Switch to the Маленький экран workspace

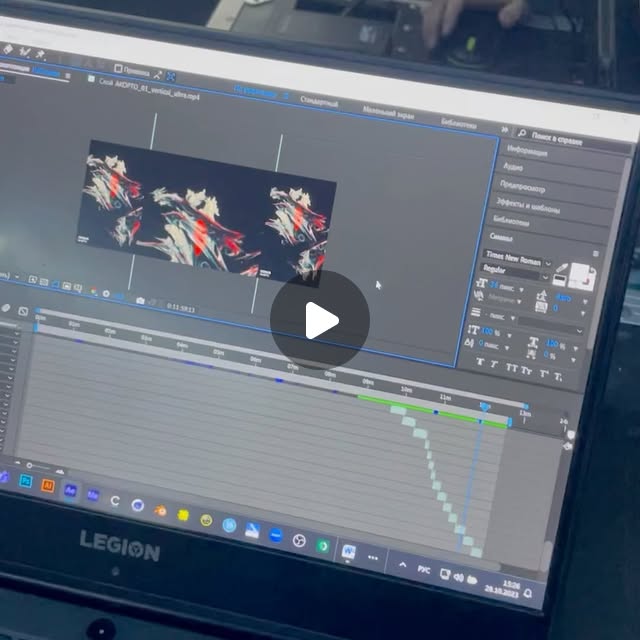(388, 112)
